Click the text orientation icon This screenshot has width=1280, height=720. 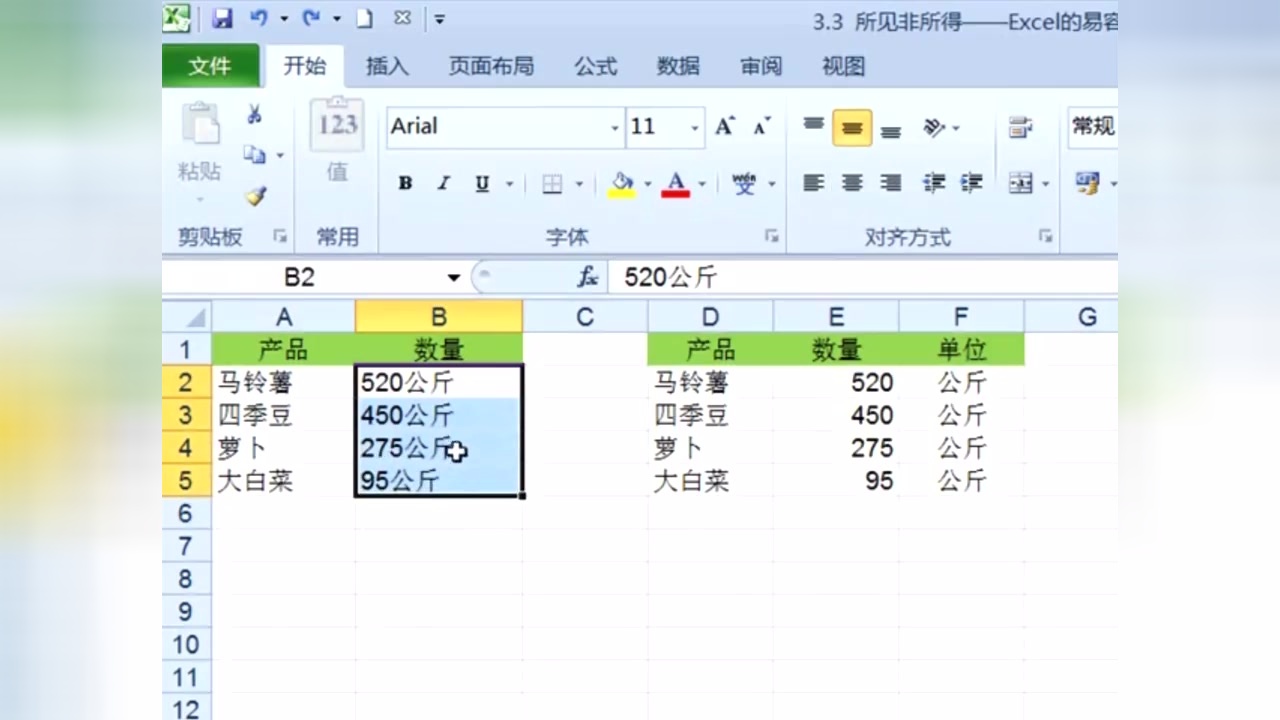(934, 127)
